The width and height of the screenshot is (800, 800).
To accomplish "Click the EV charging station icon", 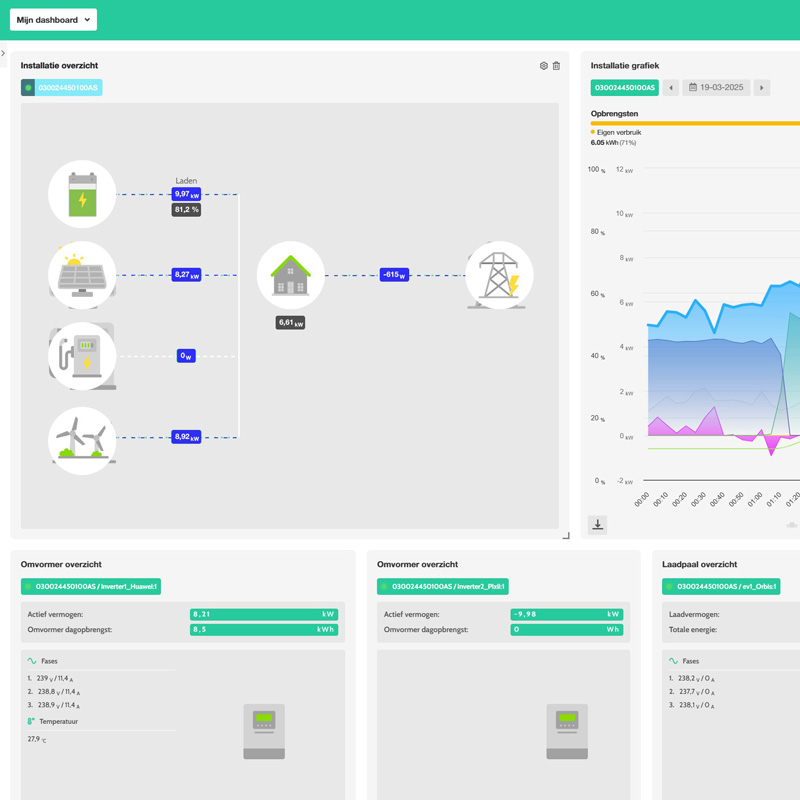I will click(x=82, y=356).
